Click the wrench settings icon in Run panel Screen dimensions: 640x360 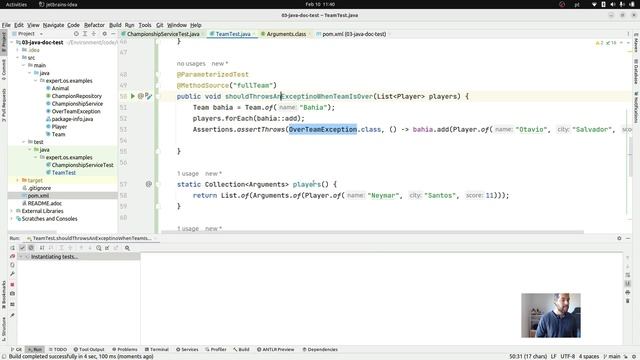pyautogui.click(x=13, y=274)
